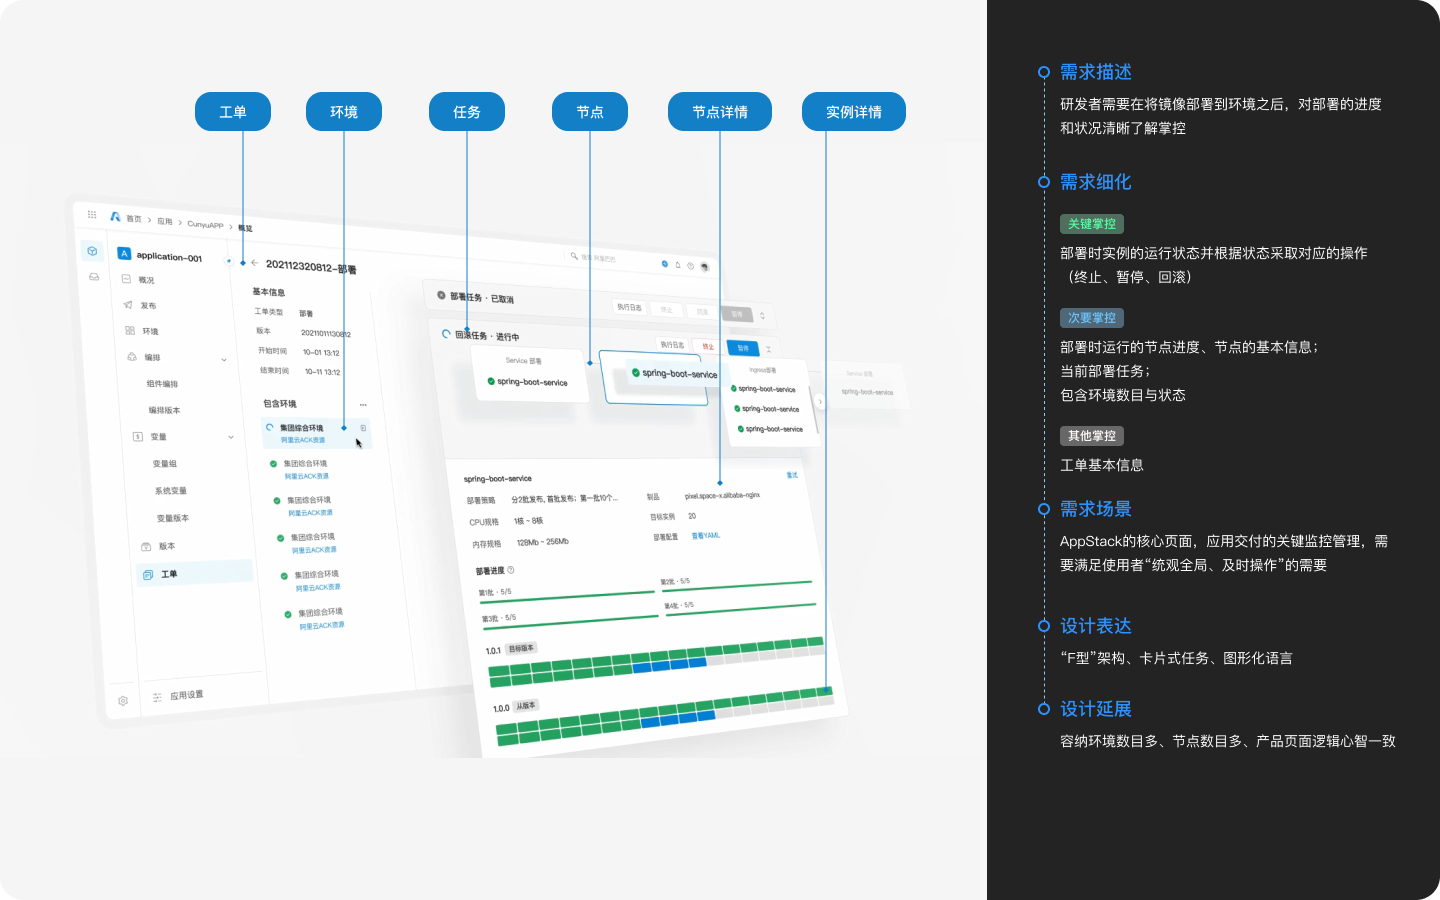Select the inbox tray icon in left rail
1440x900 pixels.
[94, 277]
